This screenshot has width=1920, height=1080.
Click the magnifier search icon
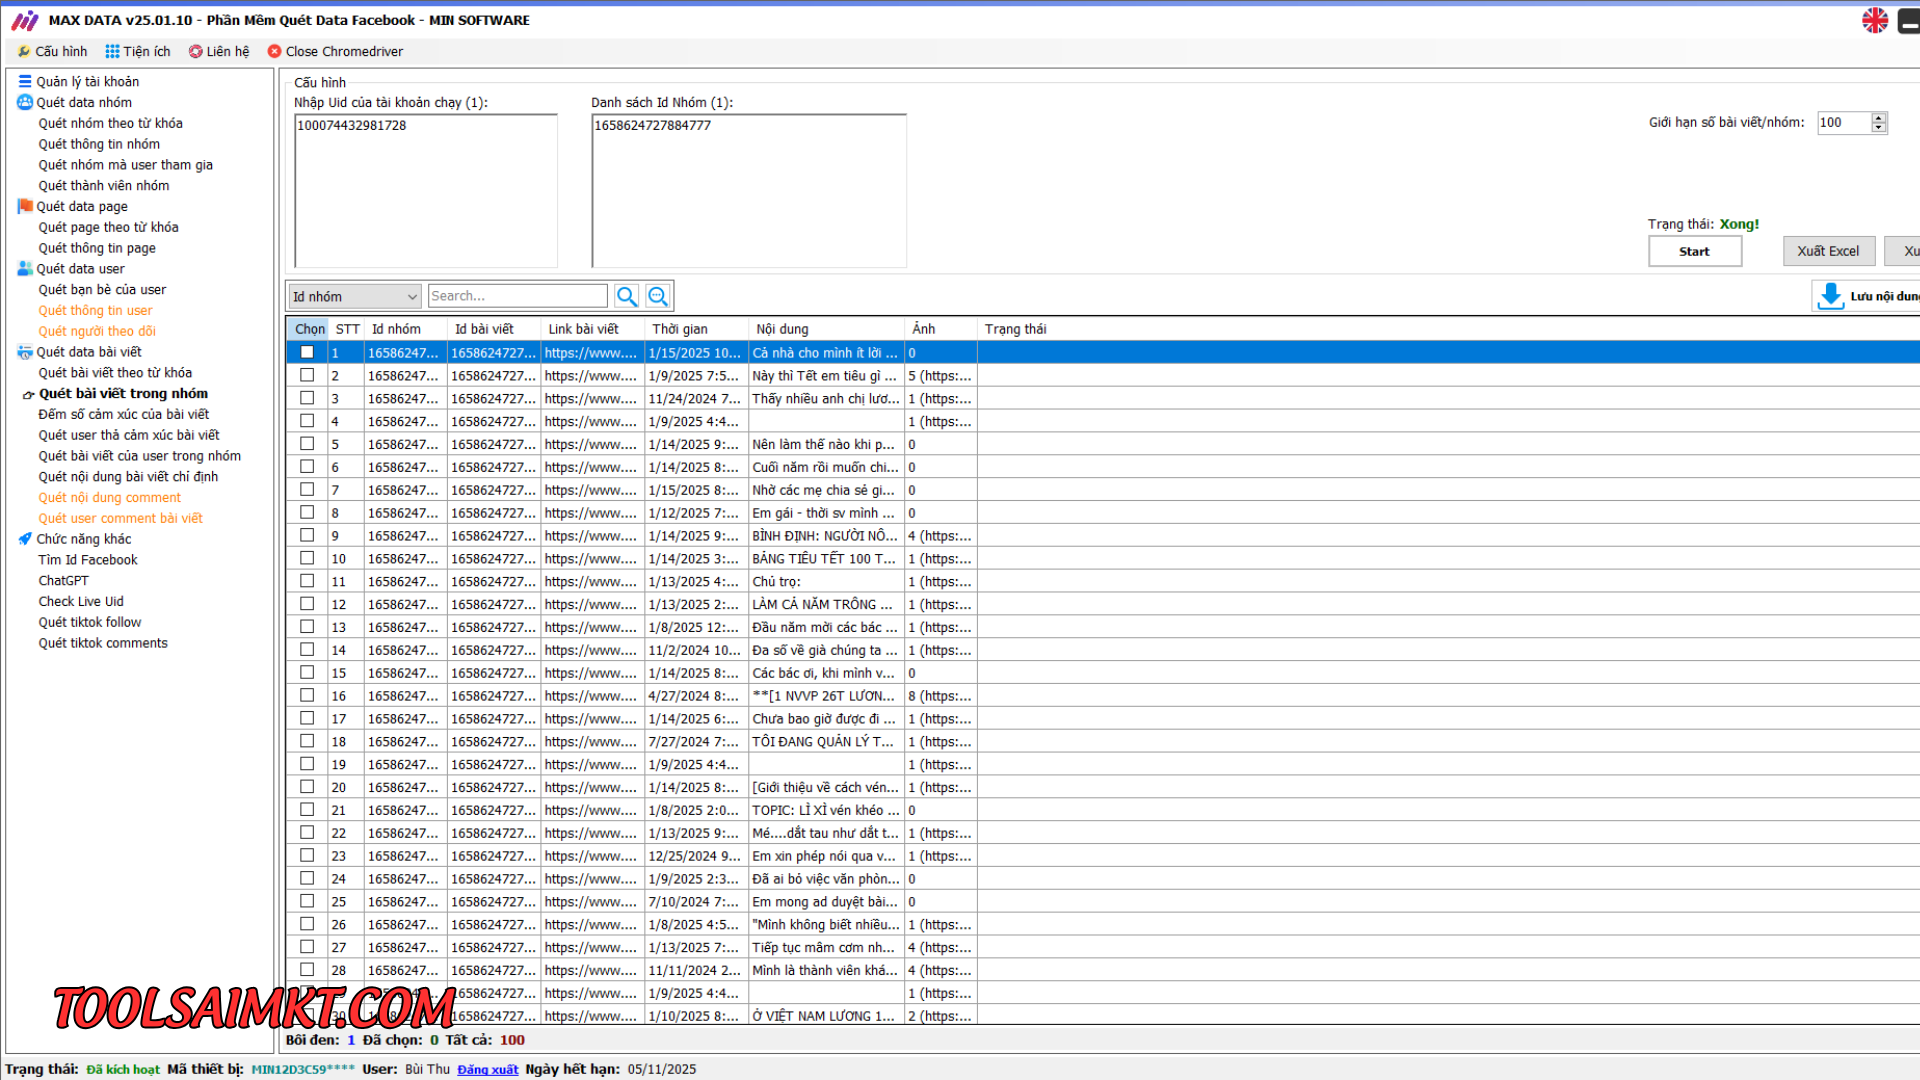pyautogui.click(x=627, y=296)
